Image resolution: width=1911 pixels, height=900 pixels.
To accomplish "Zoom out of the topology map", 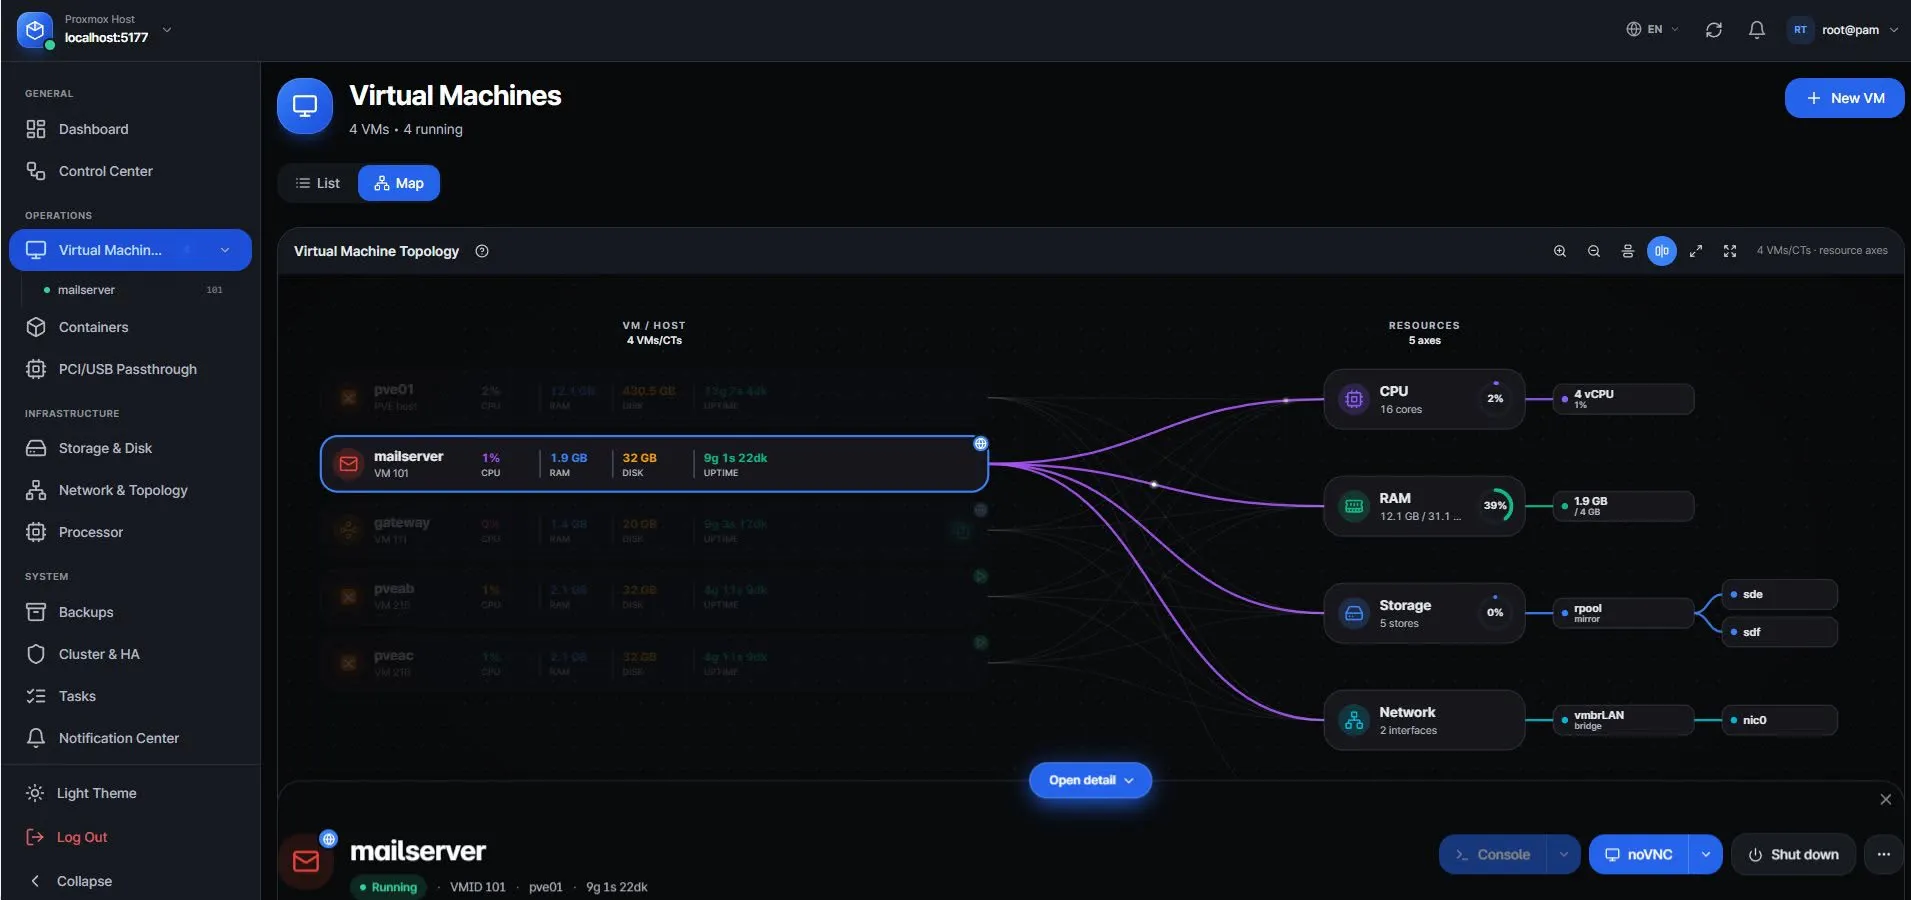I will pos(1593,251).
